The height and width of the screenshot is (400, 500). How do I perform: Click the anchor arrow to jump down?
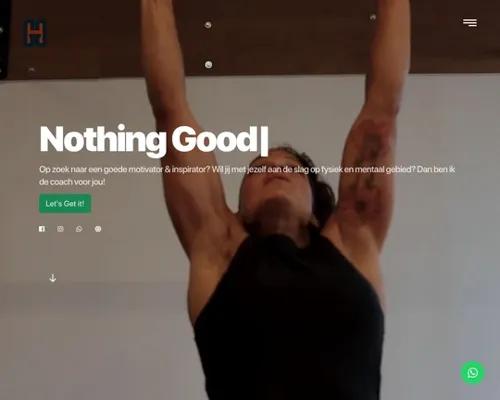(53, 278)
